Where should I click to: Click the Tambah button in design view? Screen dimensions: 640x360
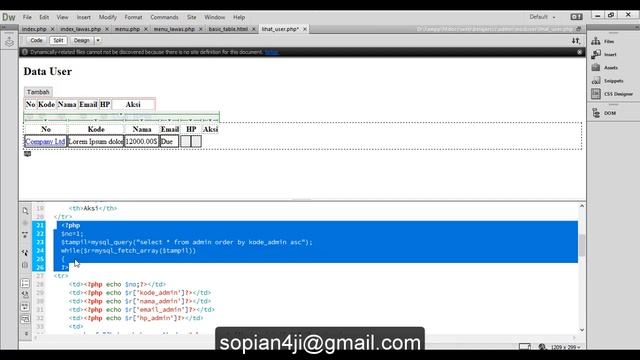coord(38,92)
